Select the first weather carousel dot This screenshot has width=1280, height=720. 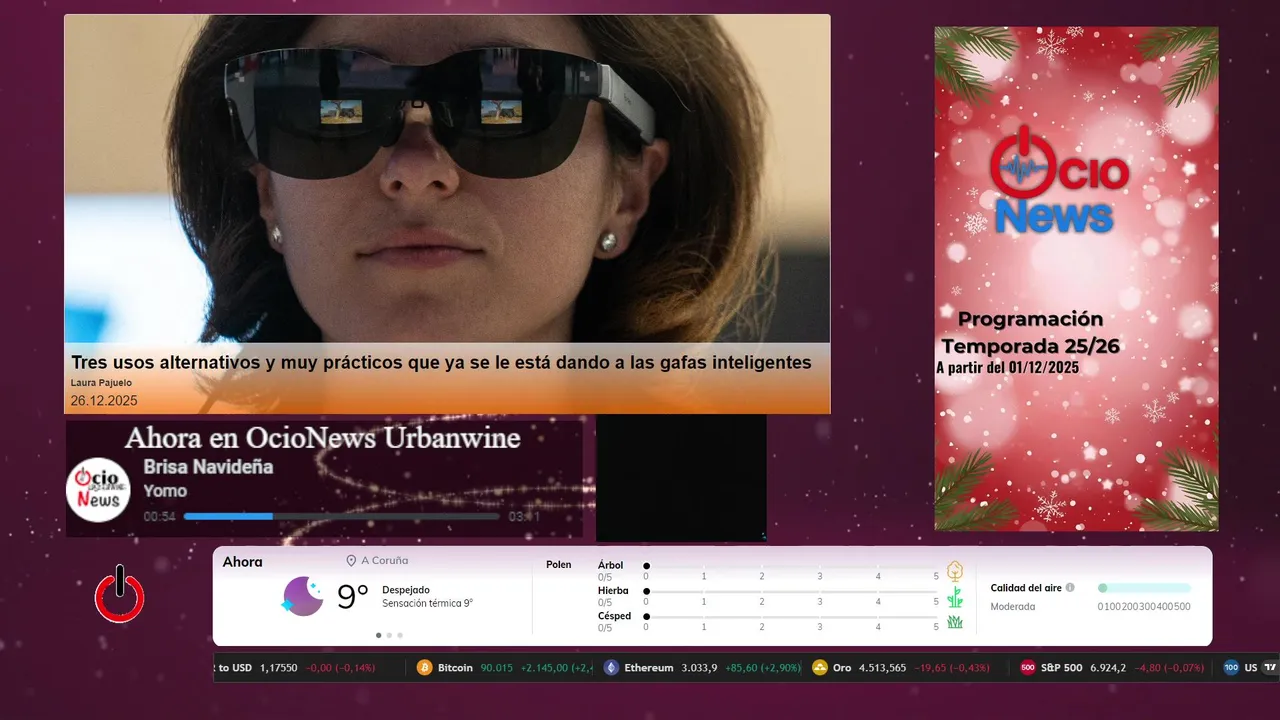378,635
